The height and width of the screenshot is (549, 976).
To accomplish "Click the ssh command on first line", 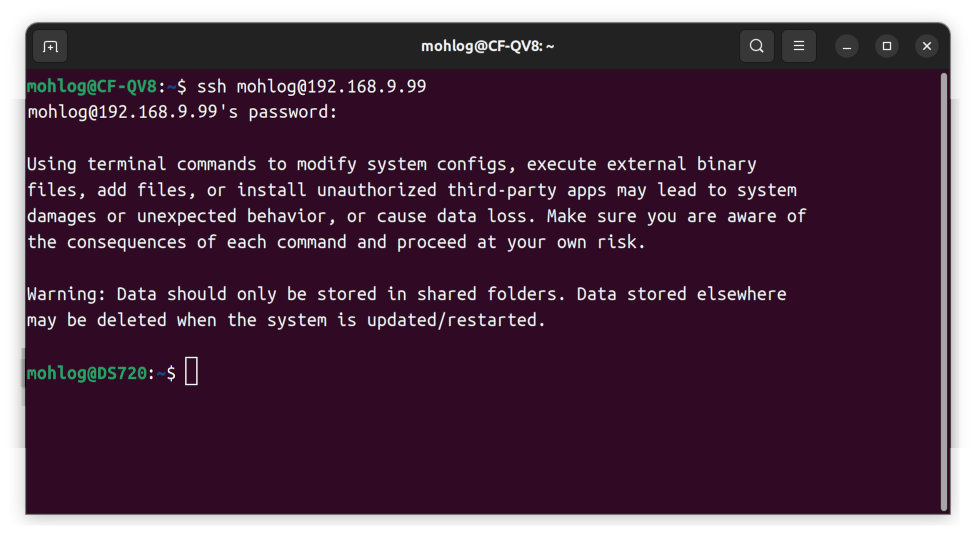I will (x=311, y=87).
